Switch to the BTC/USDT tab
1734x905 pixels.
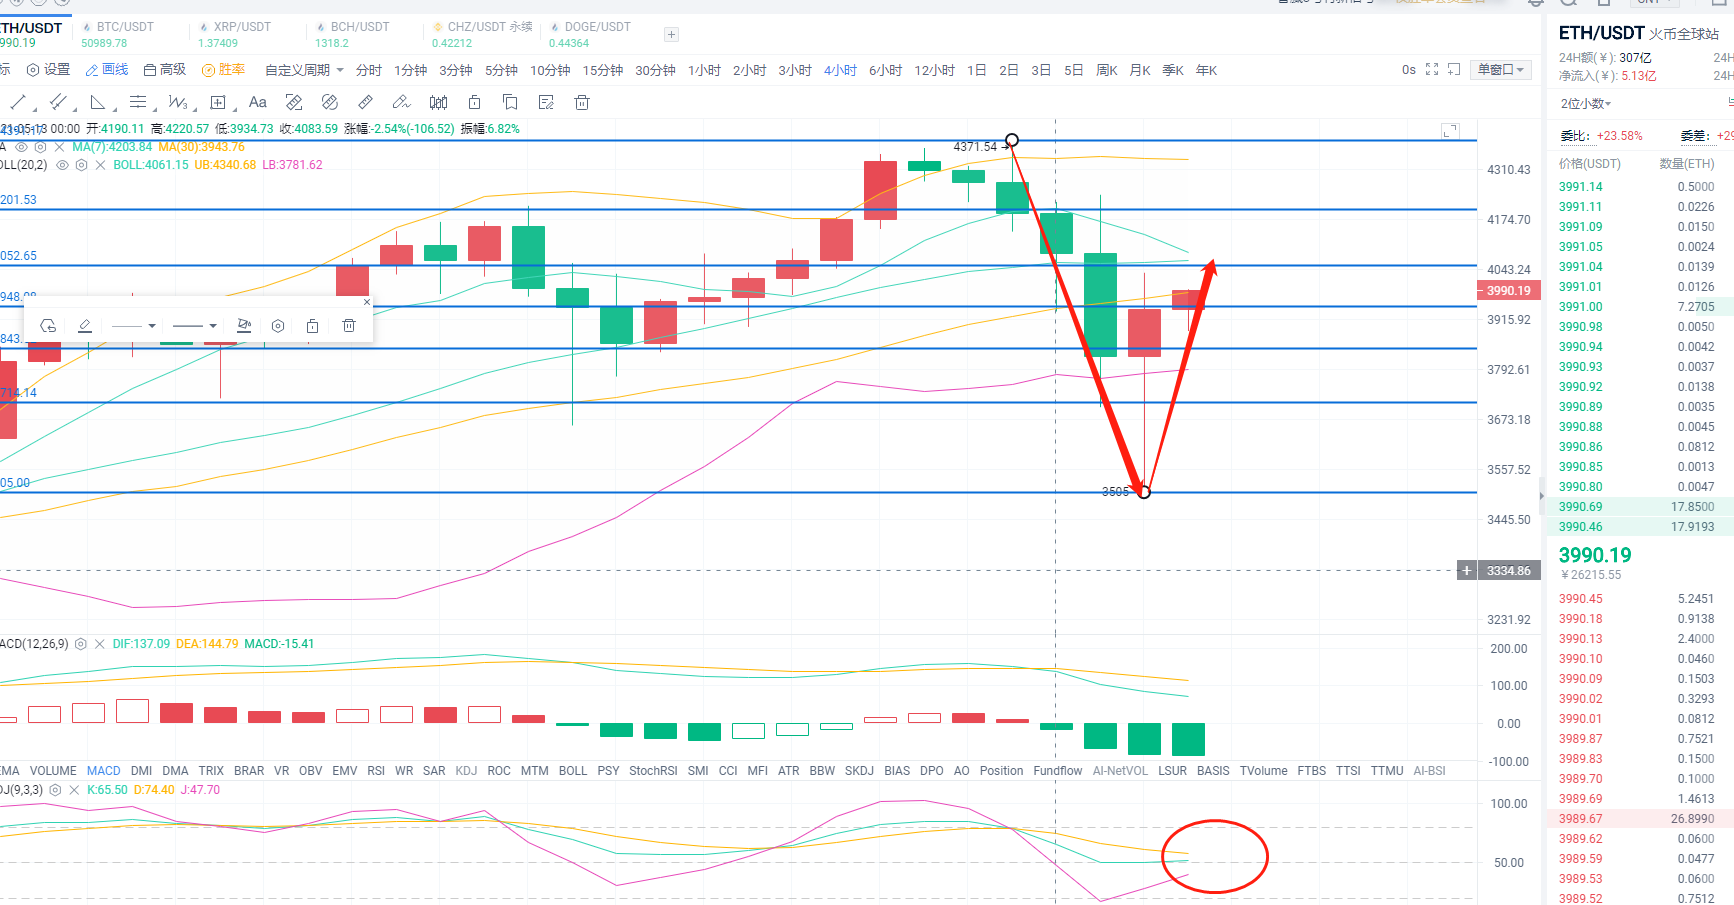tap(118, 34)
